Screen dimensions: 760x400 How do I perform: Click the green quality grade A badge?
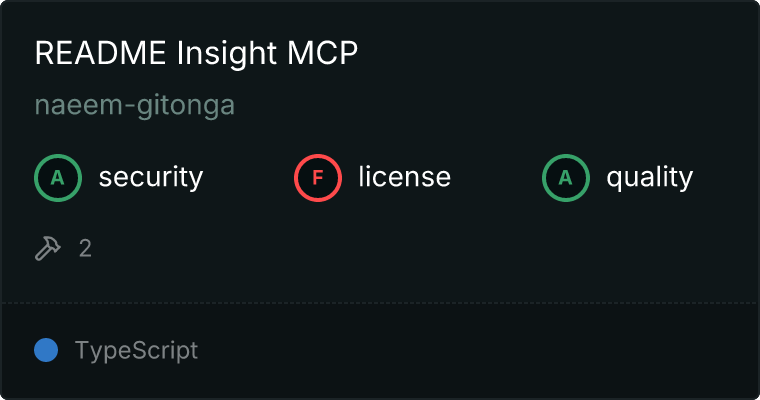pyautogui.click(x=566, y=178)
